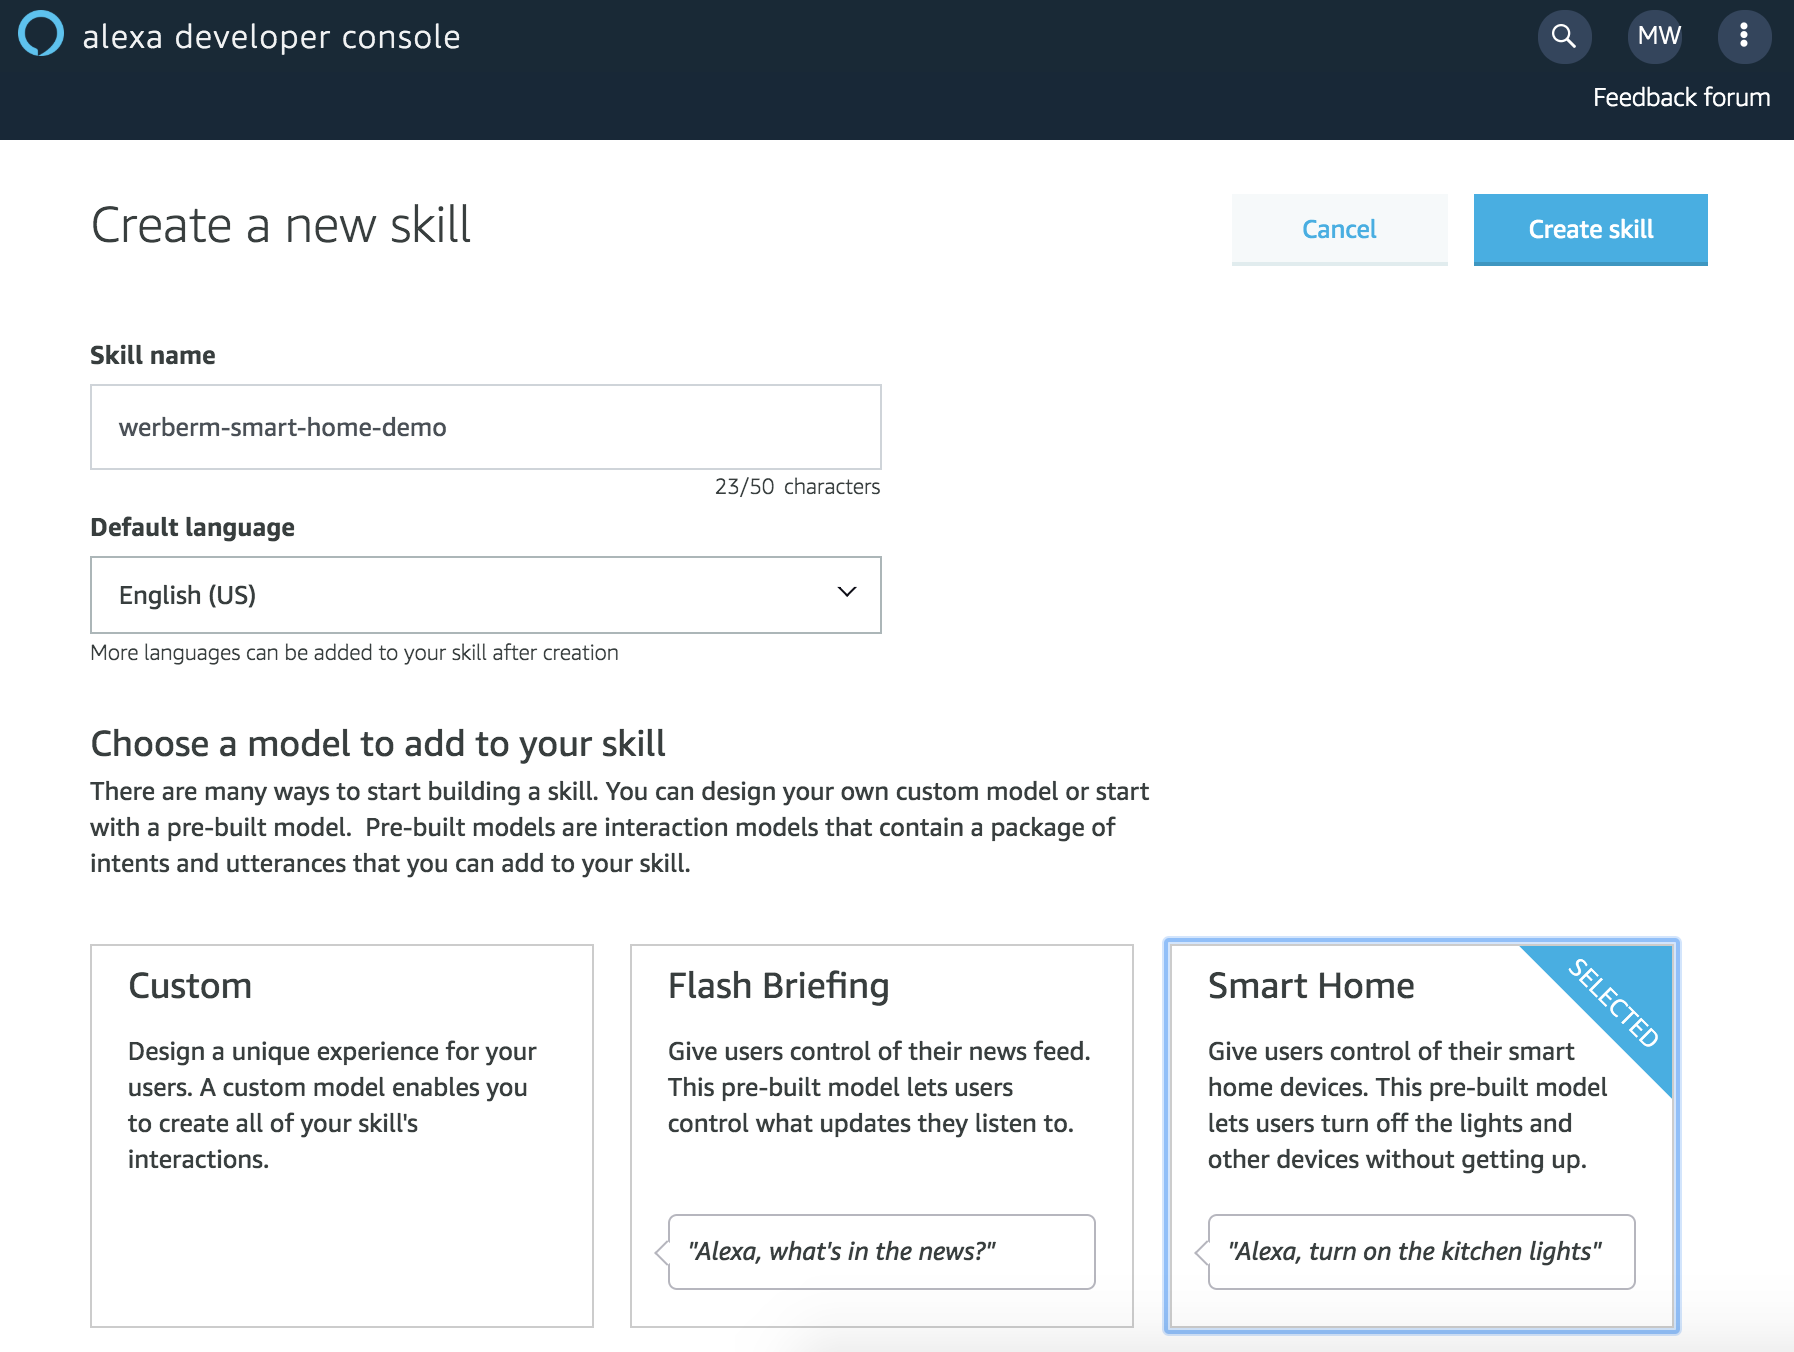Click the Default language label
This screenshot has height=1352, width=1794.
point(192,527)
